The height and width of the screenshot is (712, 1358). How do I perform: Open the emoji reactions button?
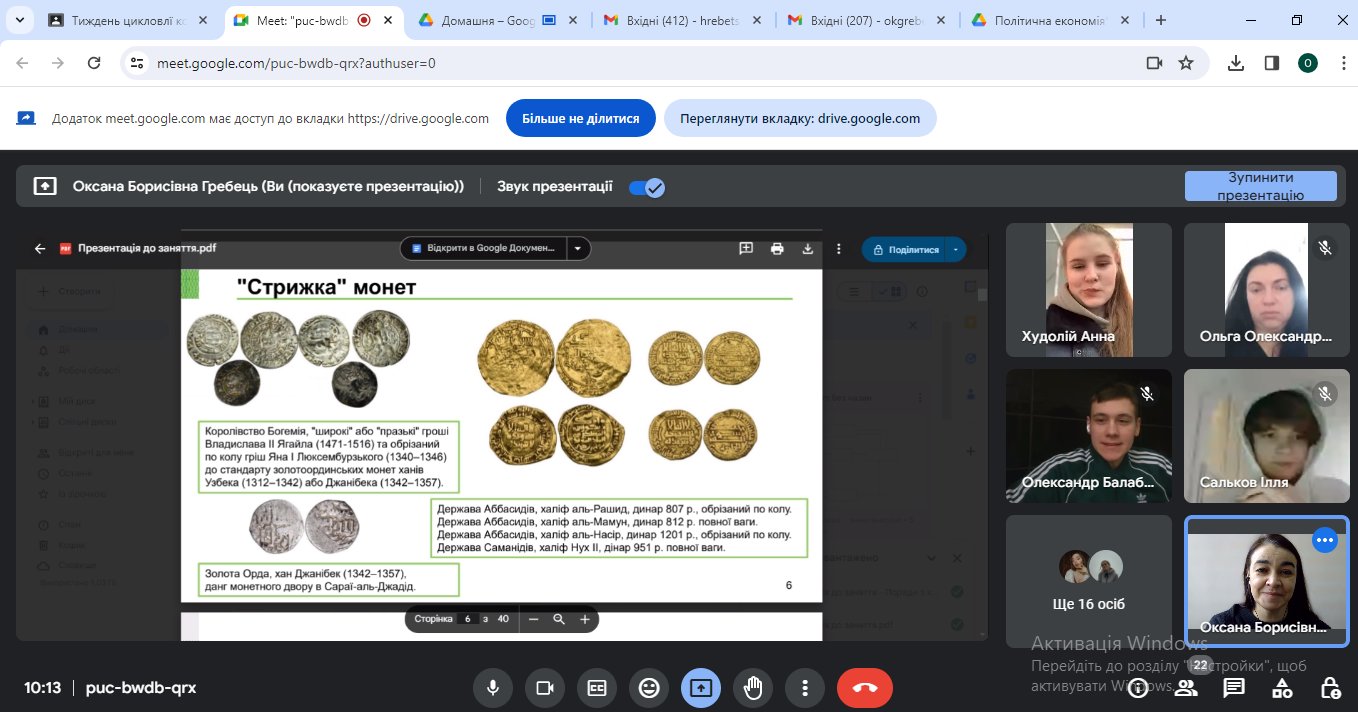point(649,688)
